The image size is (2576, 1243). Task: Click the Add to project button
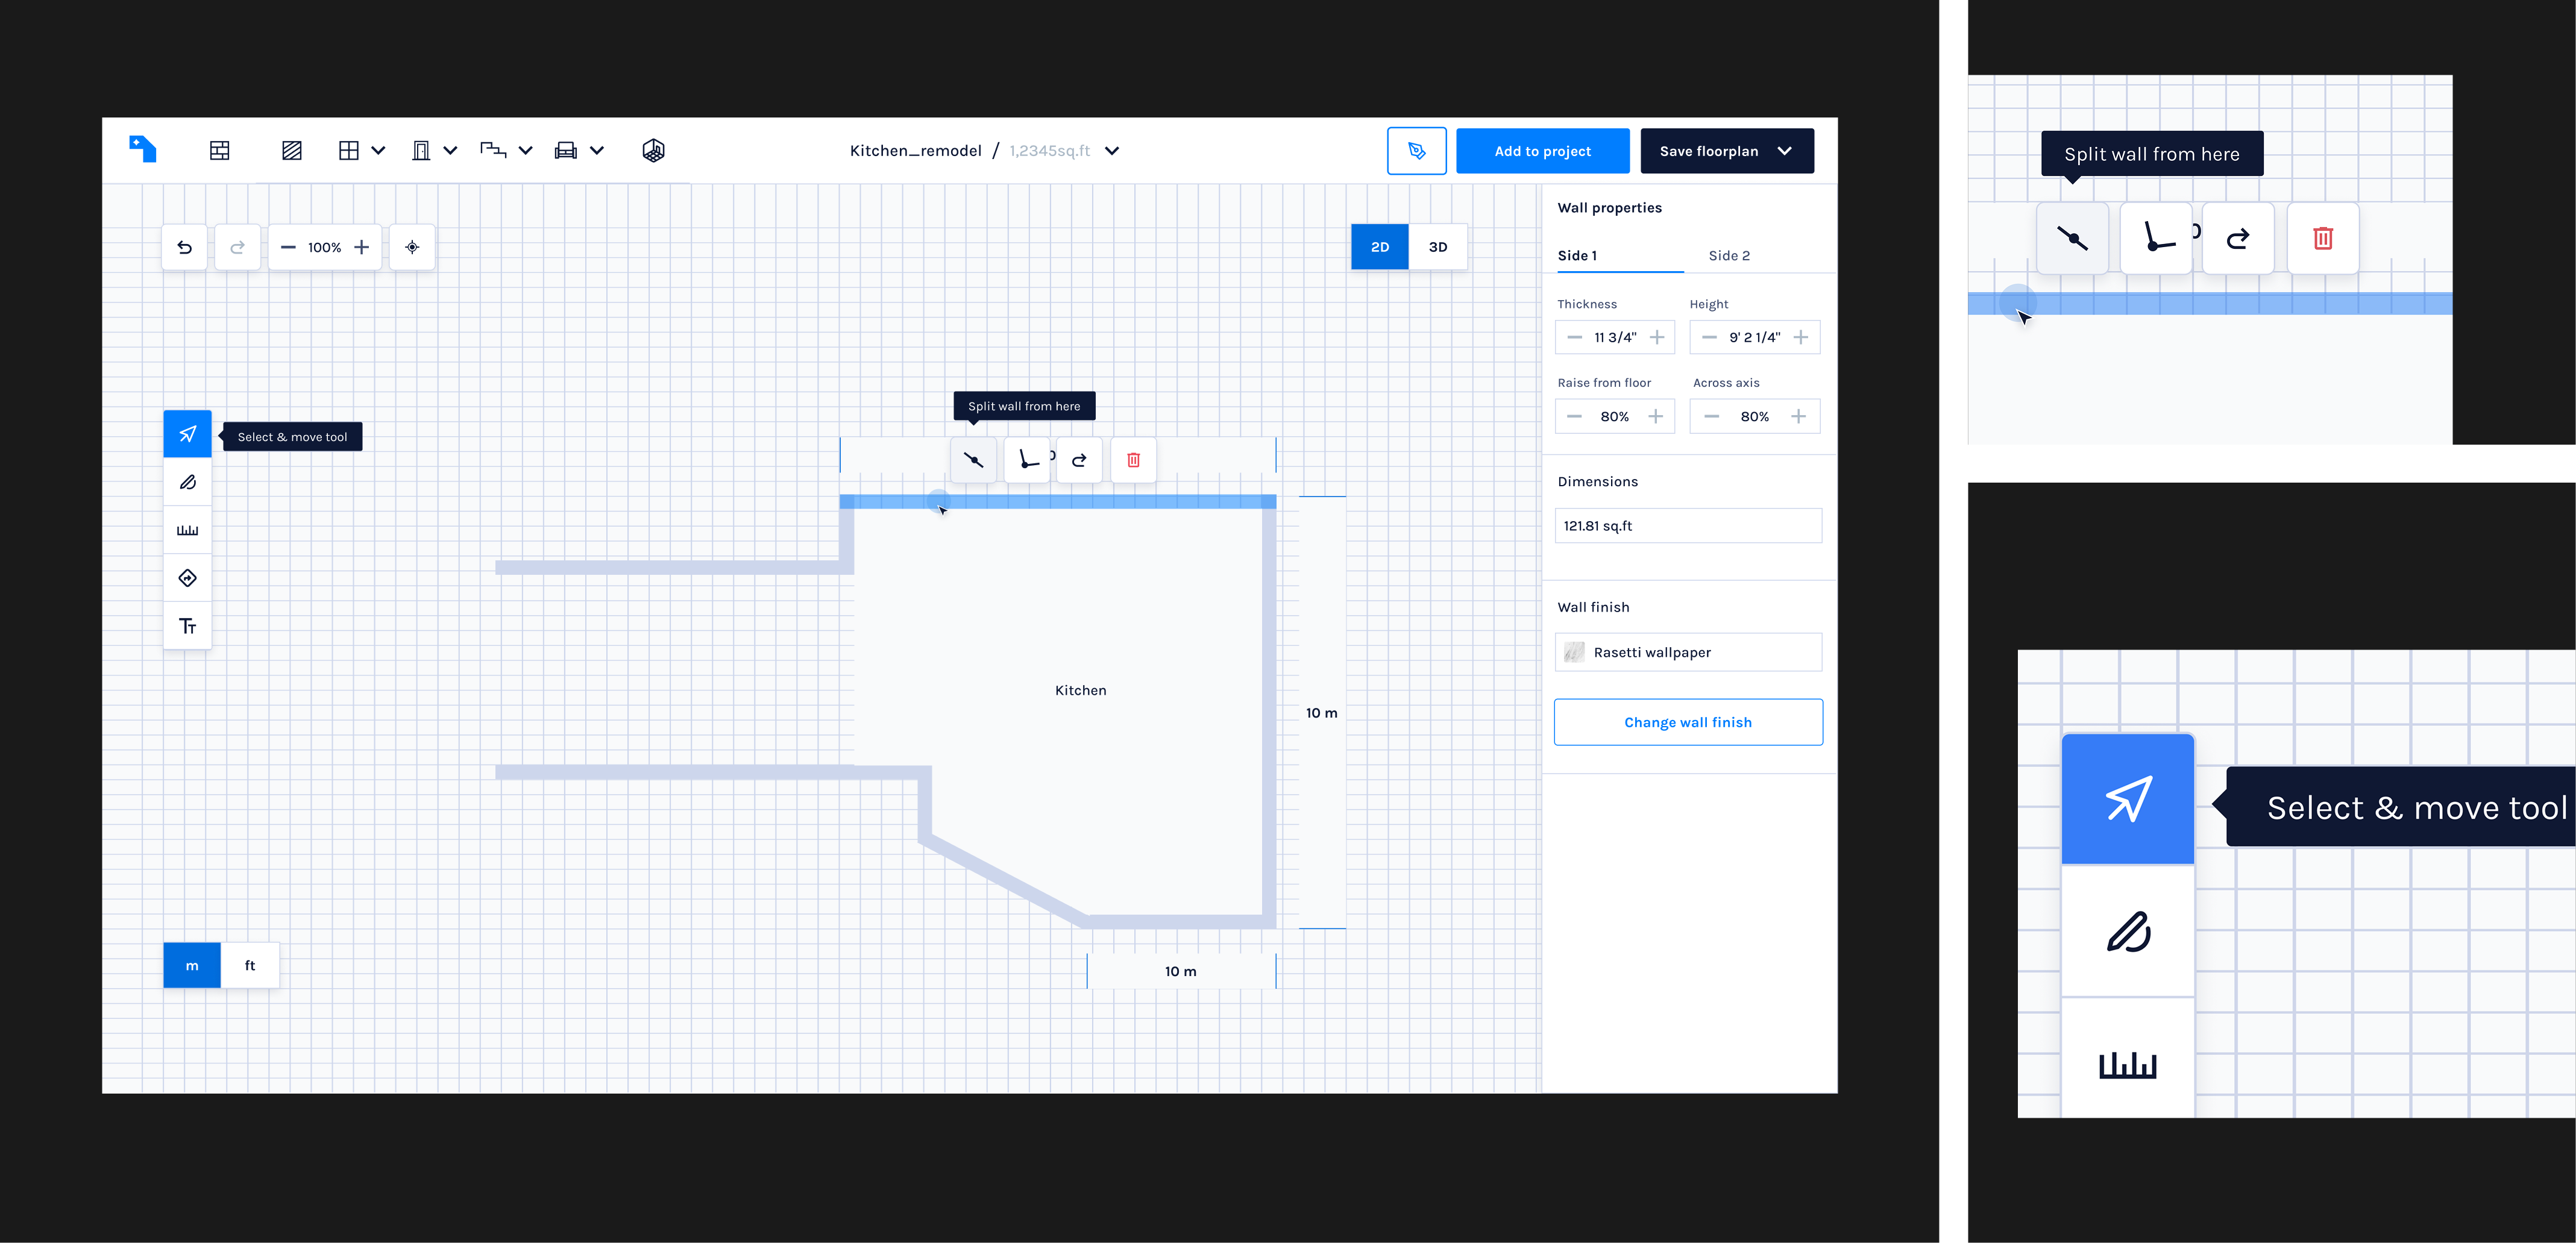1542,151
